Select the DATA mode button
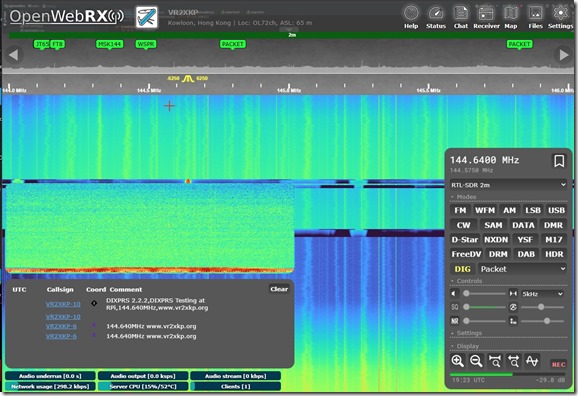Screen dimensions: 578x396 523,225
